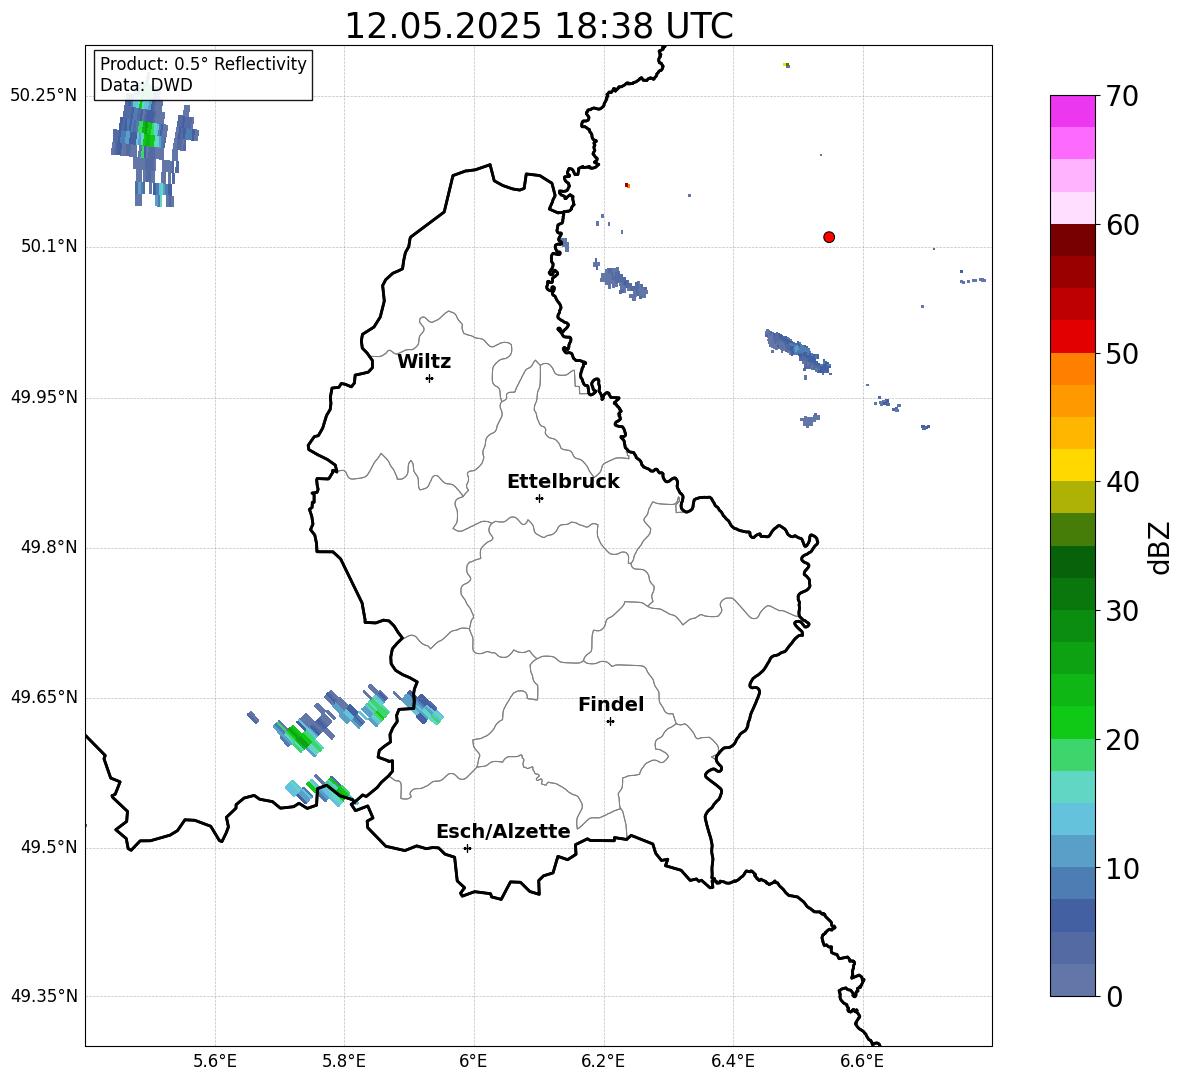Click the latitude label 49.95°N
This screenshot has height=1081, width=1184.
tap(44, 397)
